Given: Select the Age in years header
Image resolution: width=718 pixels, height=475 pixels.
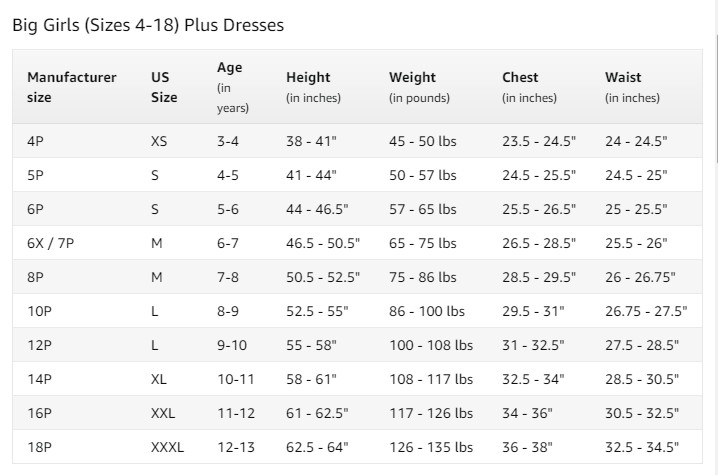Looking at the screenshot, I should 233,87.
